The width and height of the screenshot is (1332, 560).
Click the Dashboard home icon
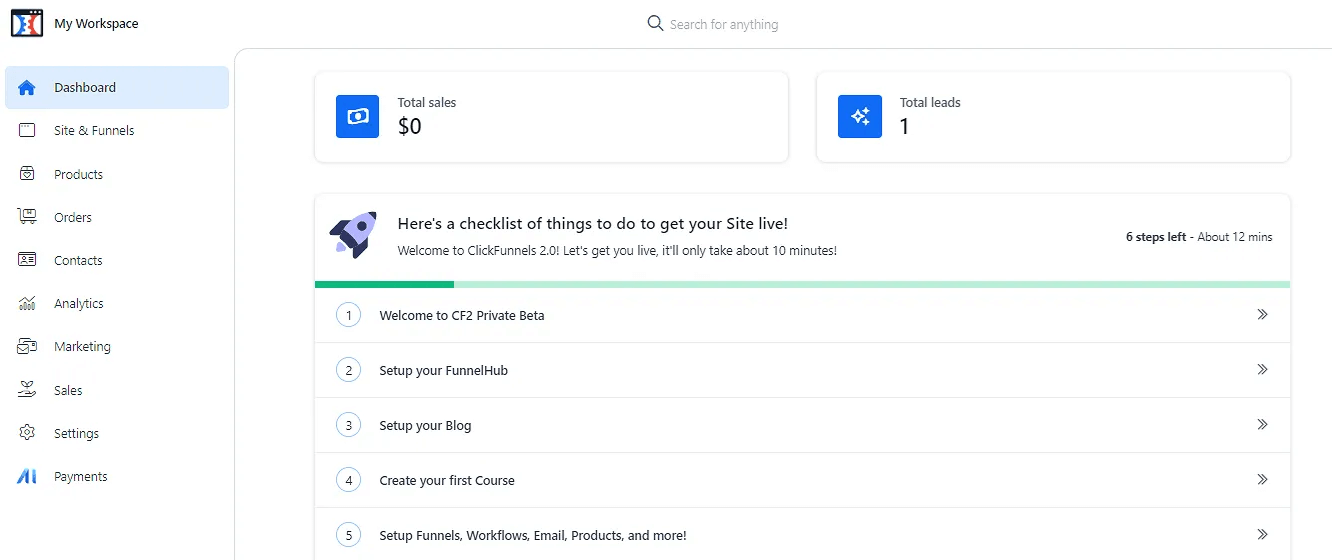pyautogui.click(x=27, y=88)
